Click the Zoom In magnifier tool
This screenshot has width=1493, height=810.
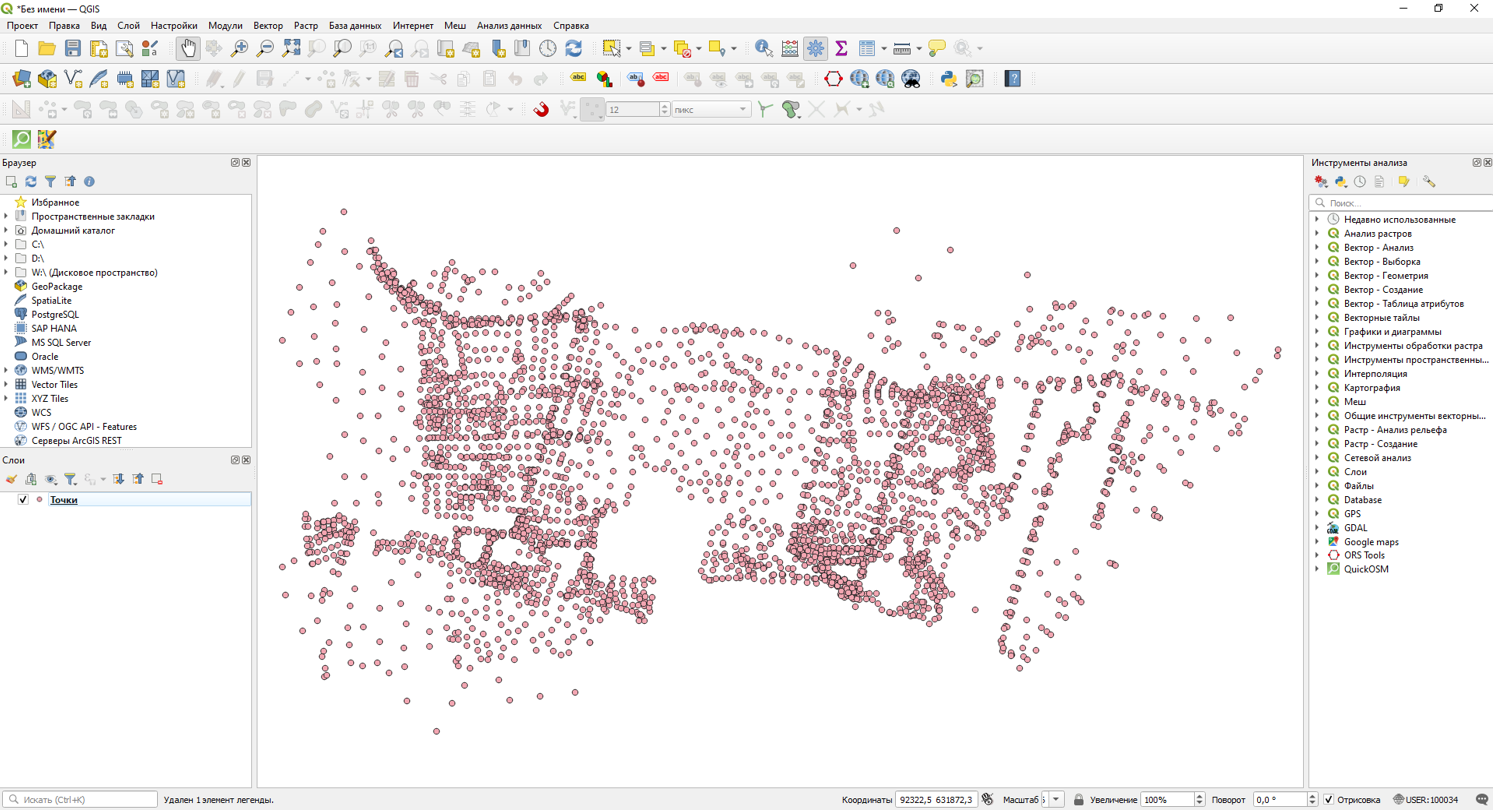[240, 48]
